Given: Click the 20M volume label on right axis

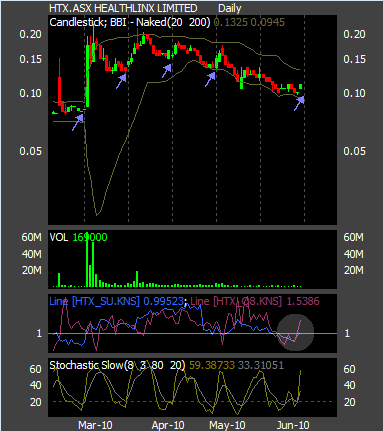Looking at the screenshot, I should pyautogui.click(x=354, y=270).
